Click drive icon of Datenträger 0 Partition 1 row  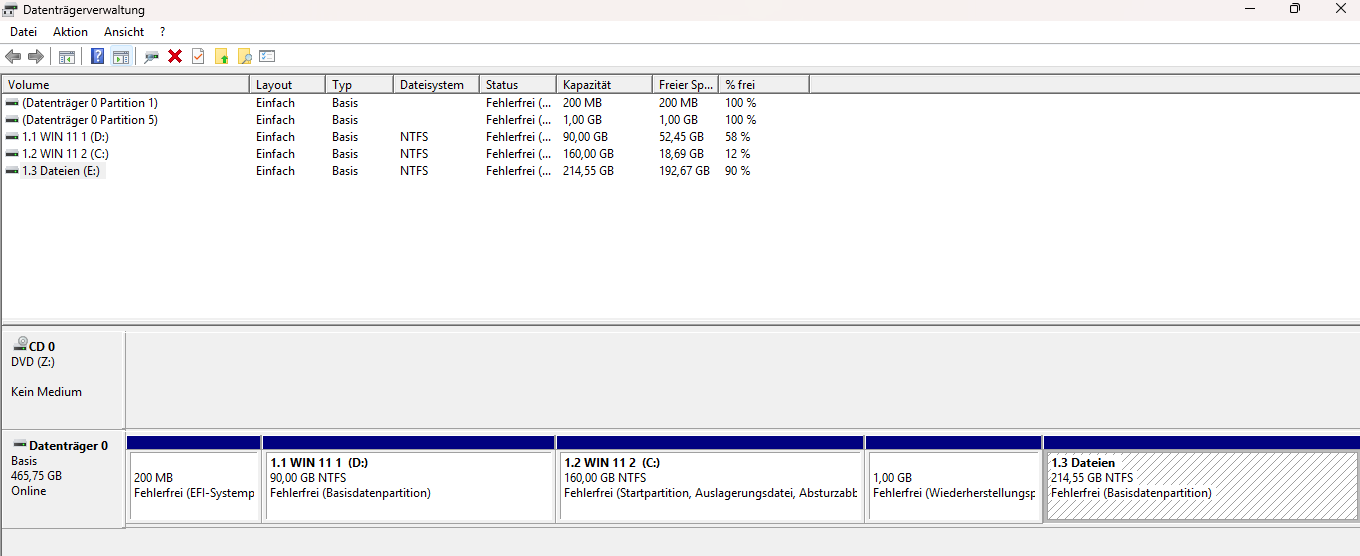[x=12, y=103]
